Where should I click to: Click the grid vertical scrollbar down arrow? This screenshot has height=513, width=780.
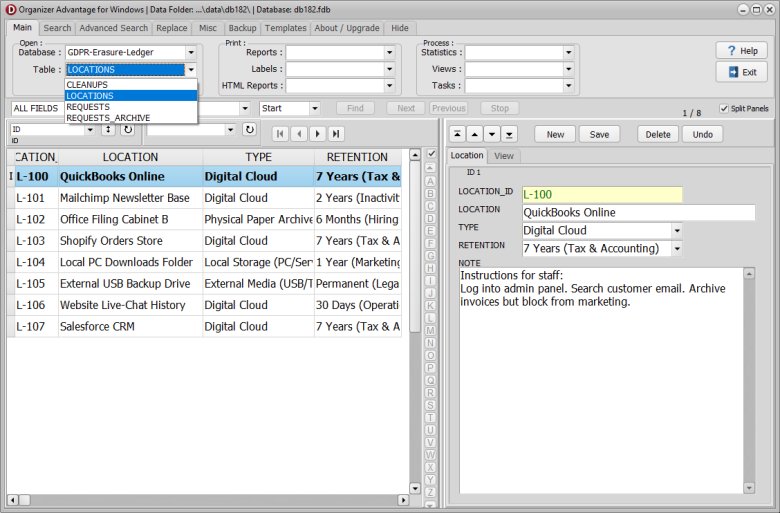415,488
